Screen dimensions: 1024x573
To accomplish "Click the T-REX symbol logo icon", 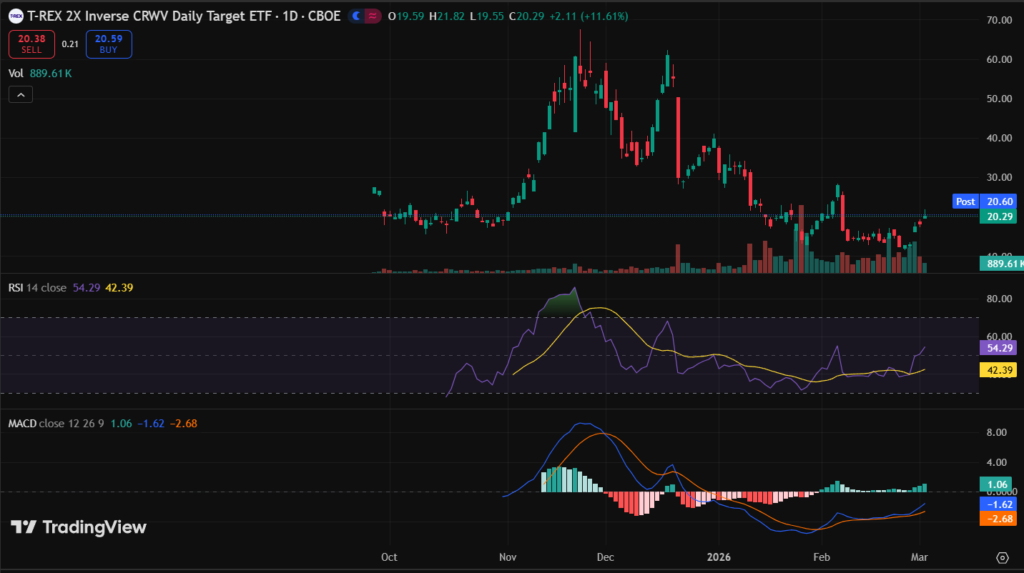I will click(x=15, y=18).
